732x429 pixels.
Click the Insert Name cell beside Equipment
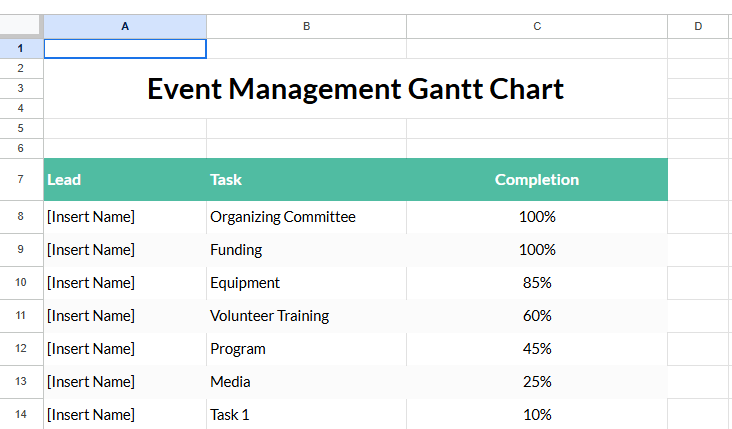click(x=91, y=283)
